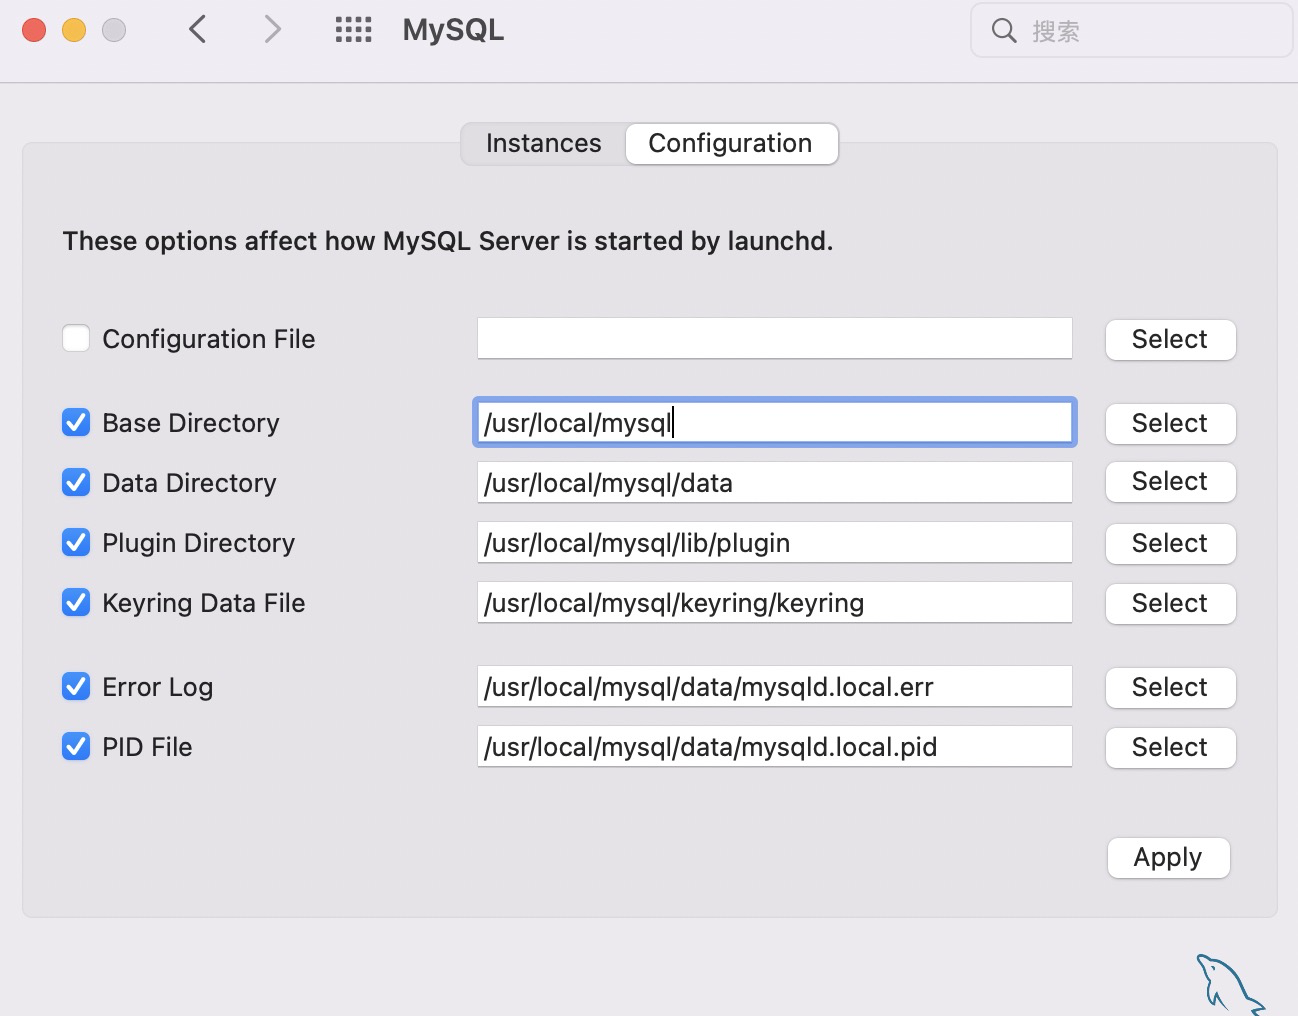1298x1016 pixels.
Task: Choose Select beside Data Directory
Action: (x=1170, y=481)
